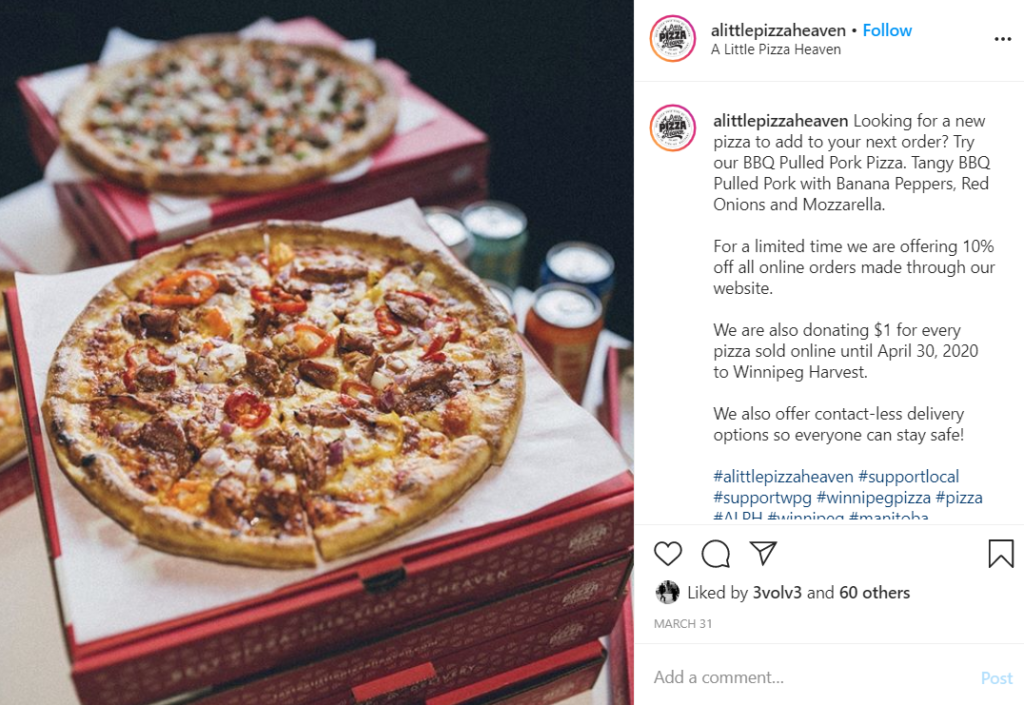1024x705 pixels.
Task: Open the three-dot more options menu
Action: (x=1002, y=39)
